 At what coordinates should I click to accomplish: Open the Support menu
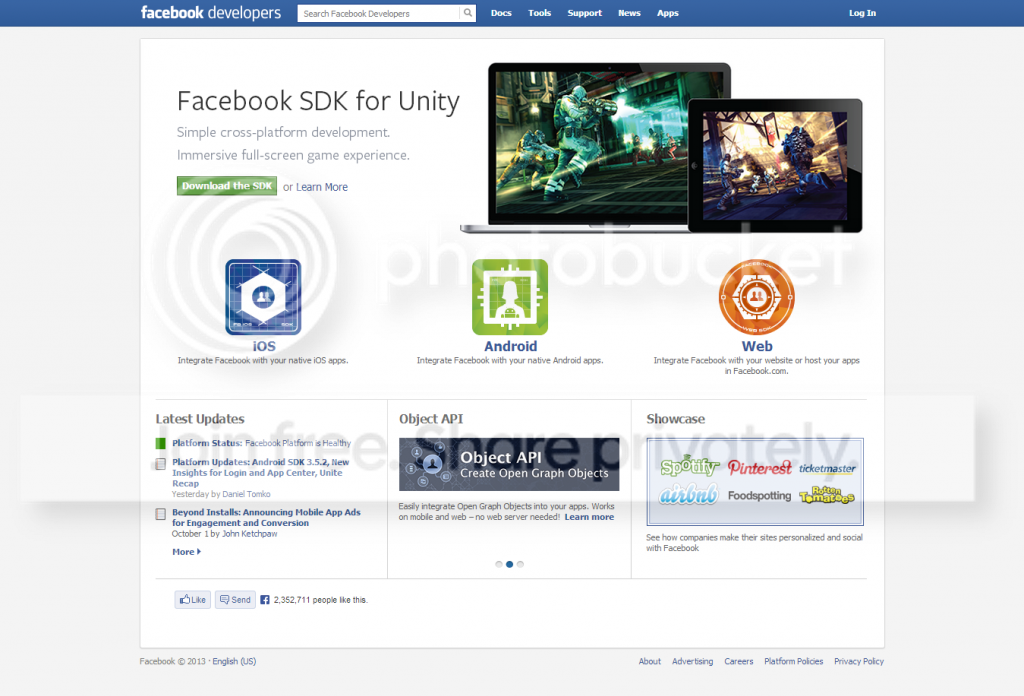tap(584, 13)
